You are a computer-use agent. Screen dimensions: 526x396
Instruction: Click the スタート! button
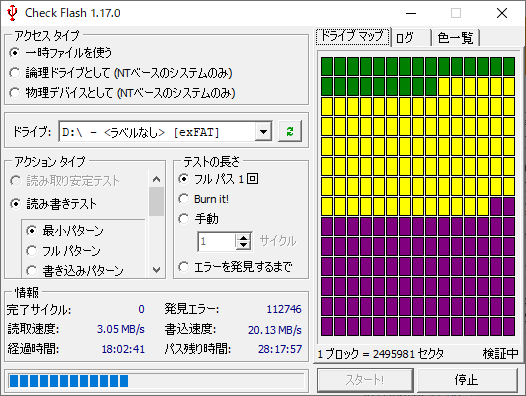click(x=365, y=380)
